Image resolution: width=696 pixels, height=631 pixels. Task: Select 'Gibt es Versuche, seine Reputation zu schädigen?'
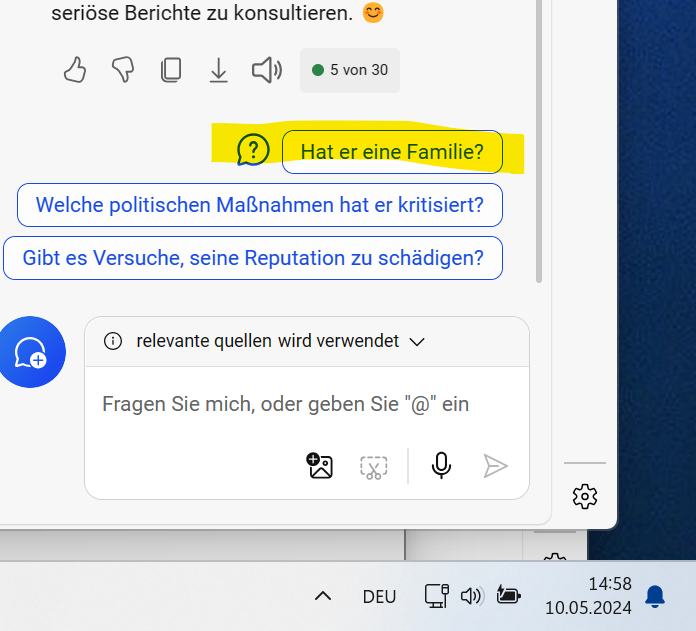click(253, 258)
